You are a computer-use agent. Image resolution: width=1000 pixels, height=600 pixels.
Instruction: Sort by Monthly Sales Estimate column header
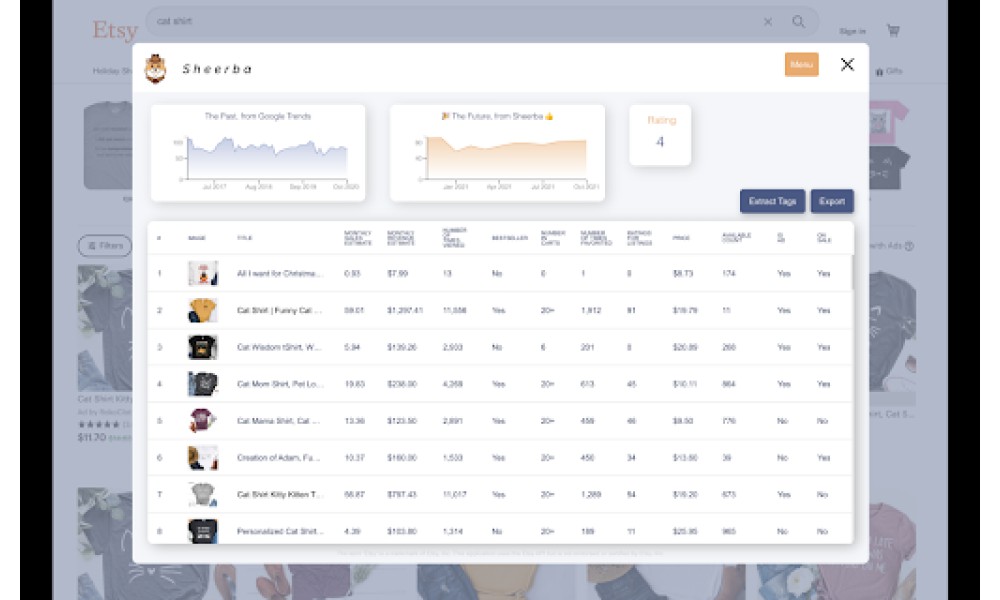tap(358, 238)
